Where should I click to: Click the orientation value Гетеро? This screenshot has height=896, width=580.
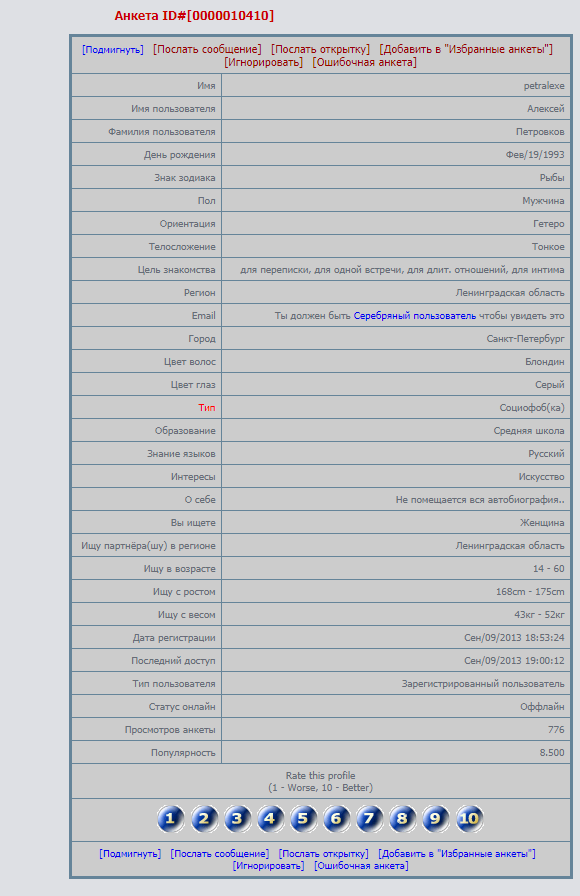coord(549,223)
